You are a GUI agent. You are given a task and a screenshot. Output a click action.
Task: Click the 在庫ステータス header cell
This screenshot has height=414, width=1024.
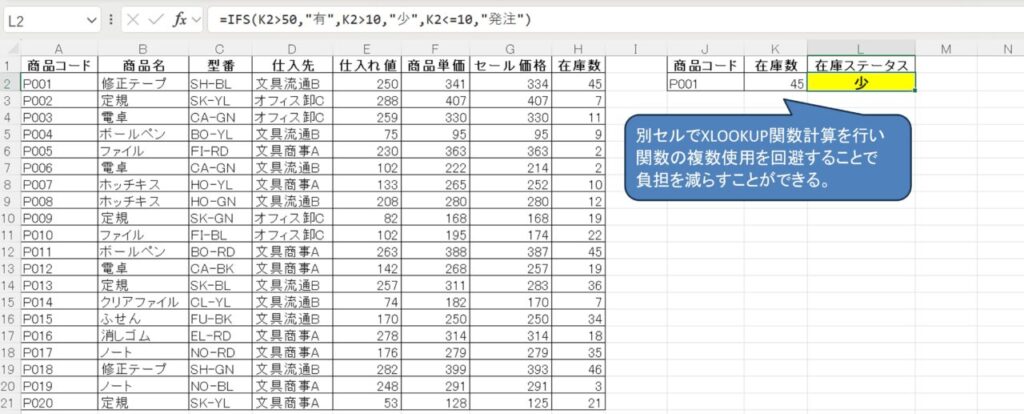[x=861, y=65]
